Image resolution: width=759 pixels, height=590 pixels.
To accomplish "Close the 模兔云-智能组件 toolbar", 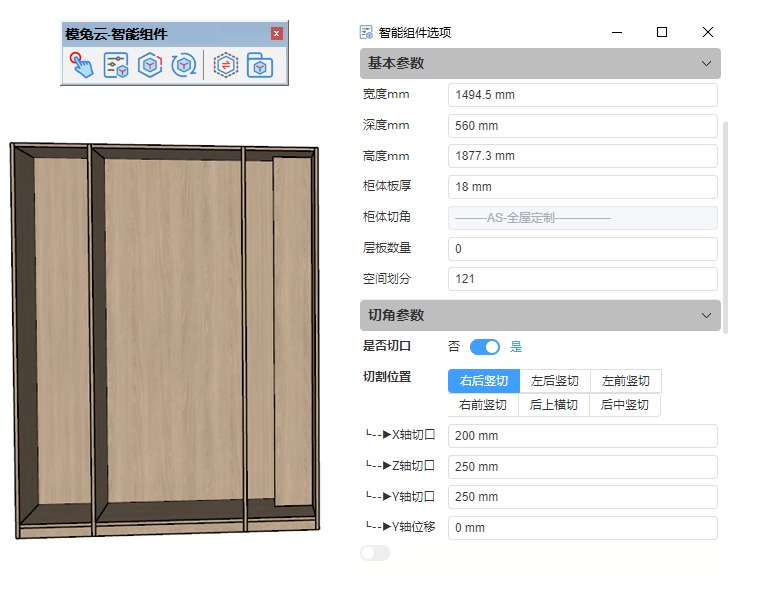I will pos(277,34).
